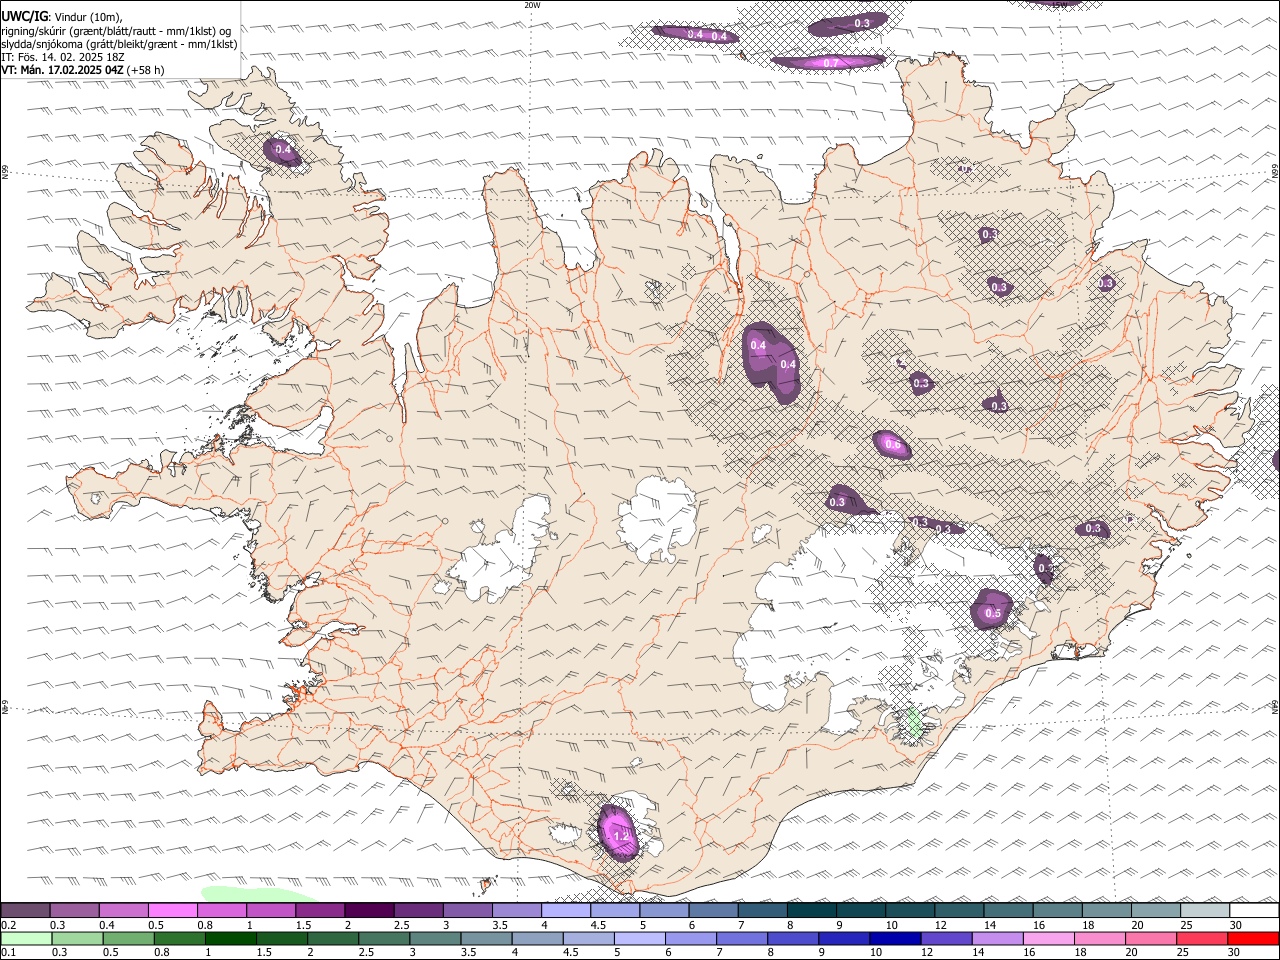Pick the light pink 16 swatch in the lower legend row
Image resolution: width=1280 pixels, height=960 pixels.
[x=1049, y=939]
